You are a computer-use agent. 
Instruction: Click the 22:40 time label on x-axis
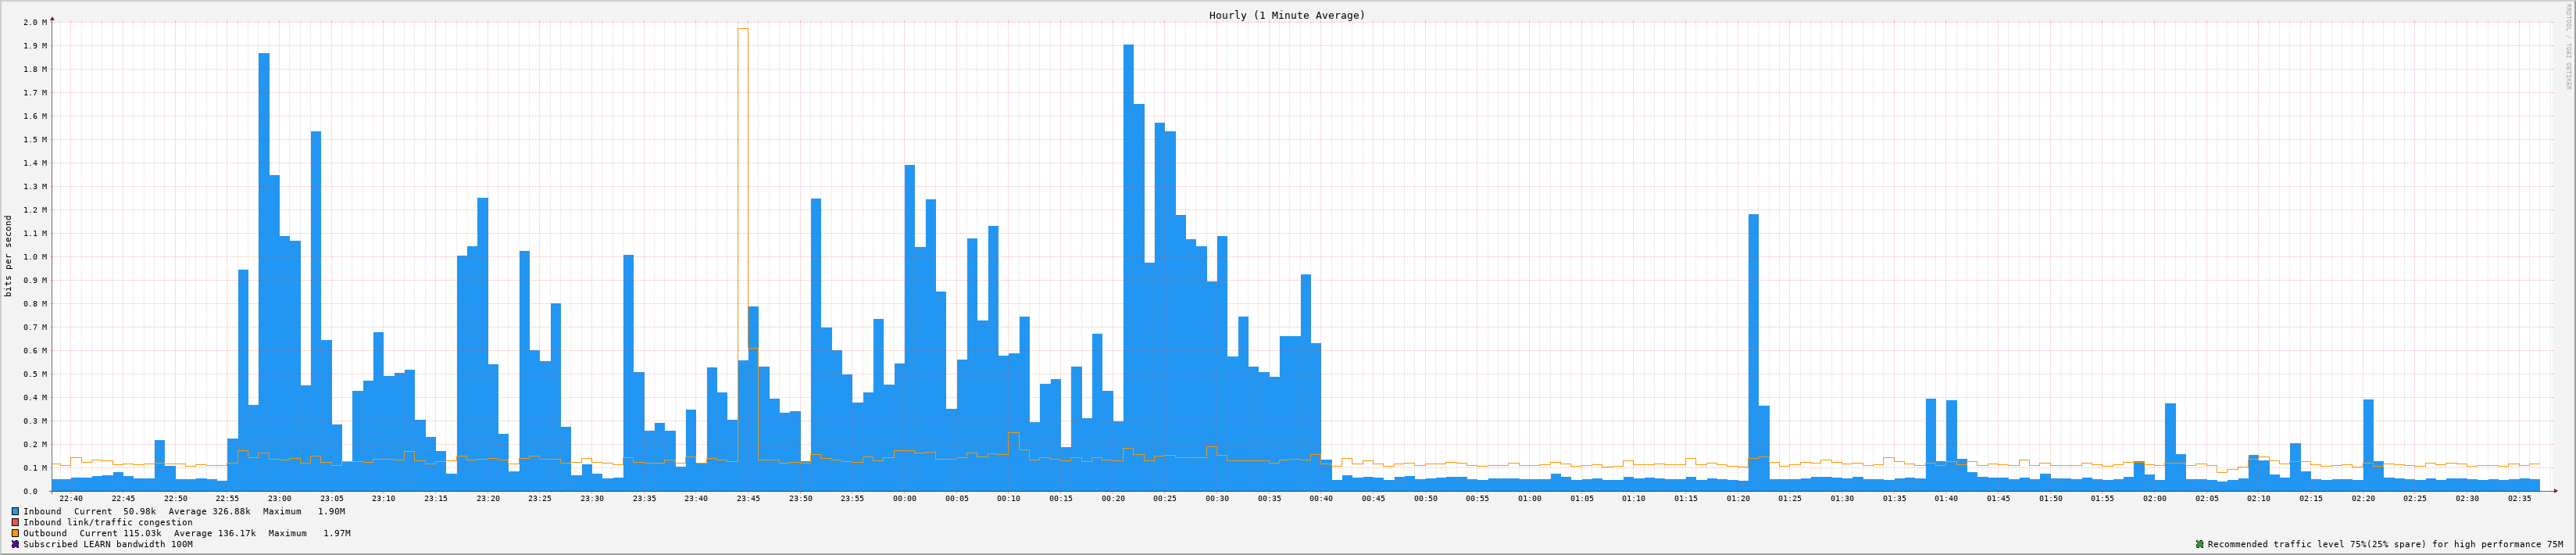pos(71,498)
